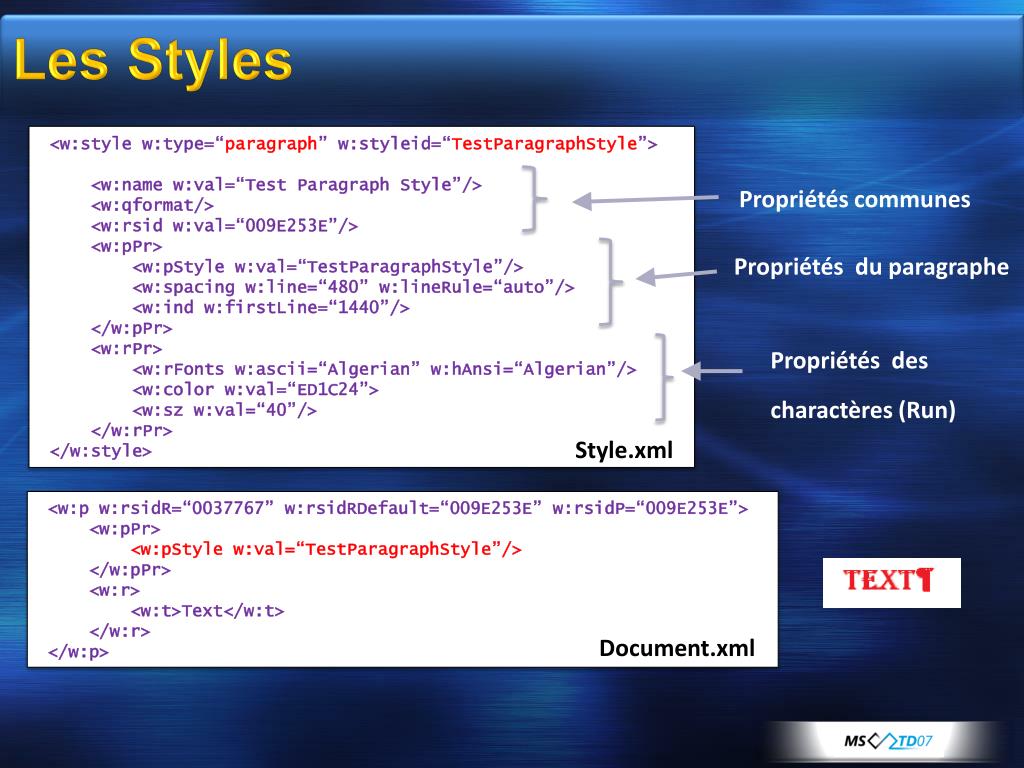This screenshot has height=768, width=1024.
Task: Click the w:rFonts Algerian line
Action: coord(384,369)
